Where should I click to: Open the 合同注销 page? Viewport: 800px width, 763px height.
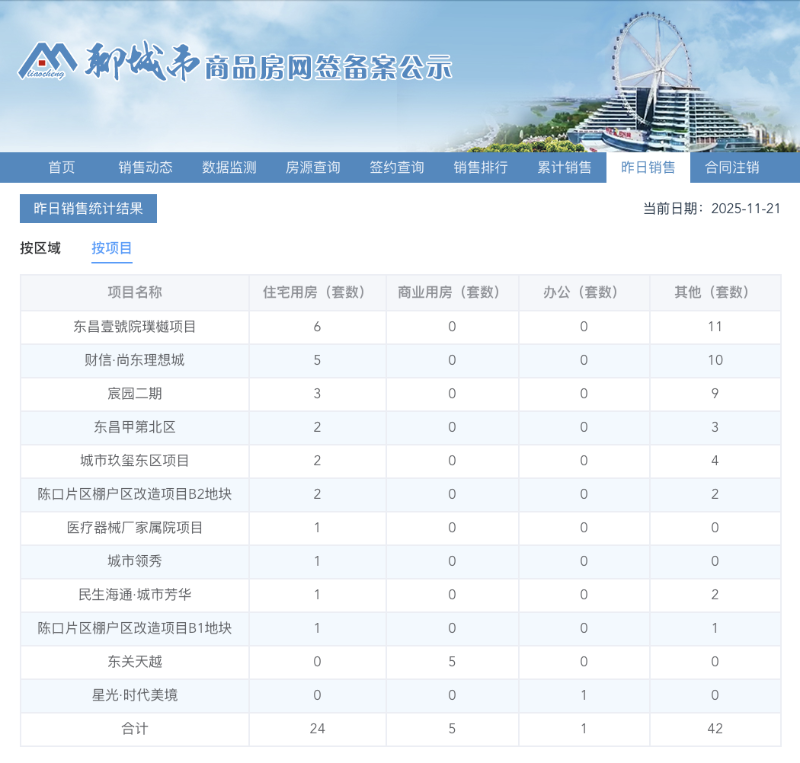(x=732, y=167)
